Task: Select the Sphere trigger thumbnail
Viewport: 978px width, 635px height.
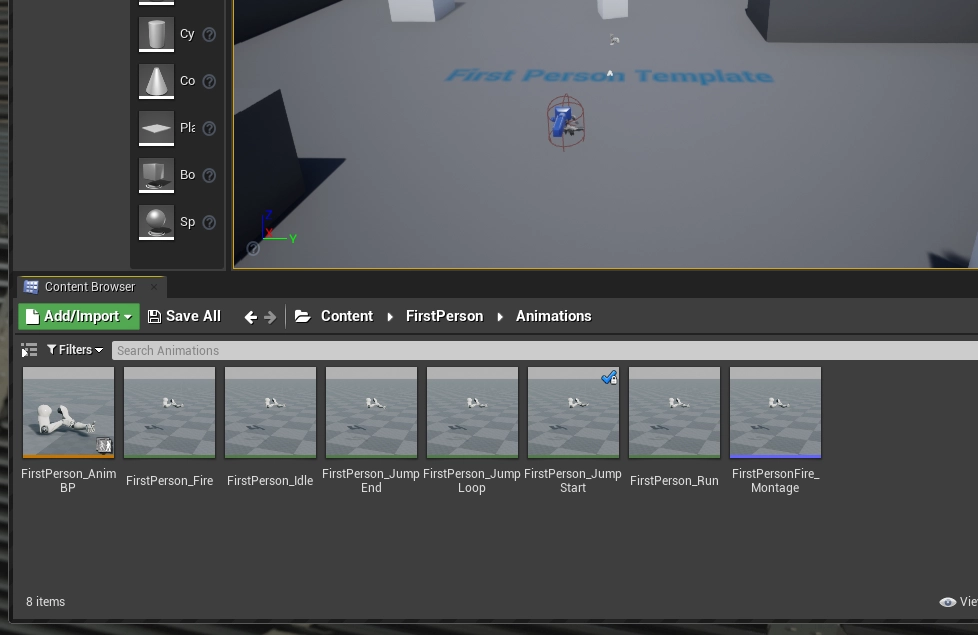Action: [x=156, y=223]
